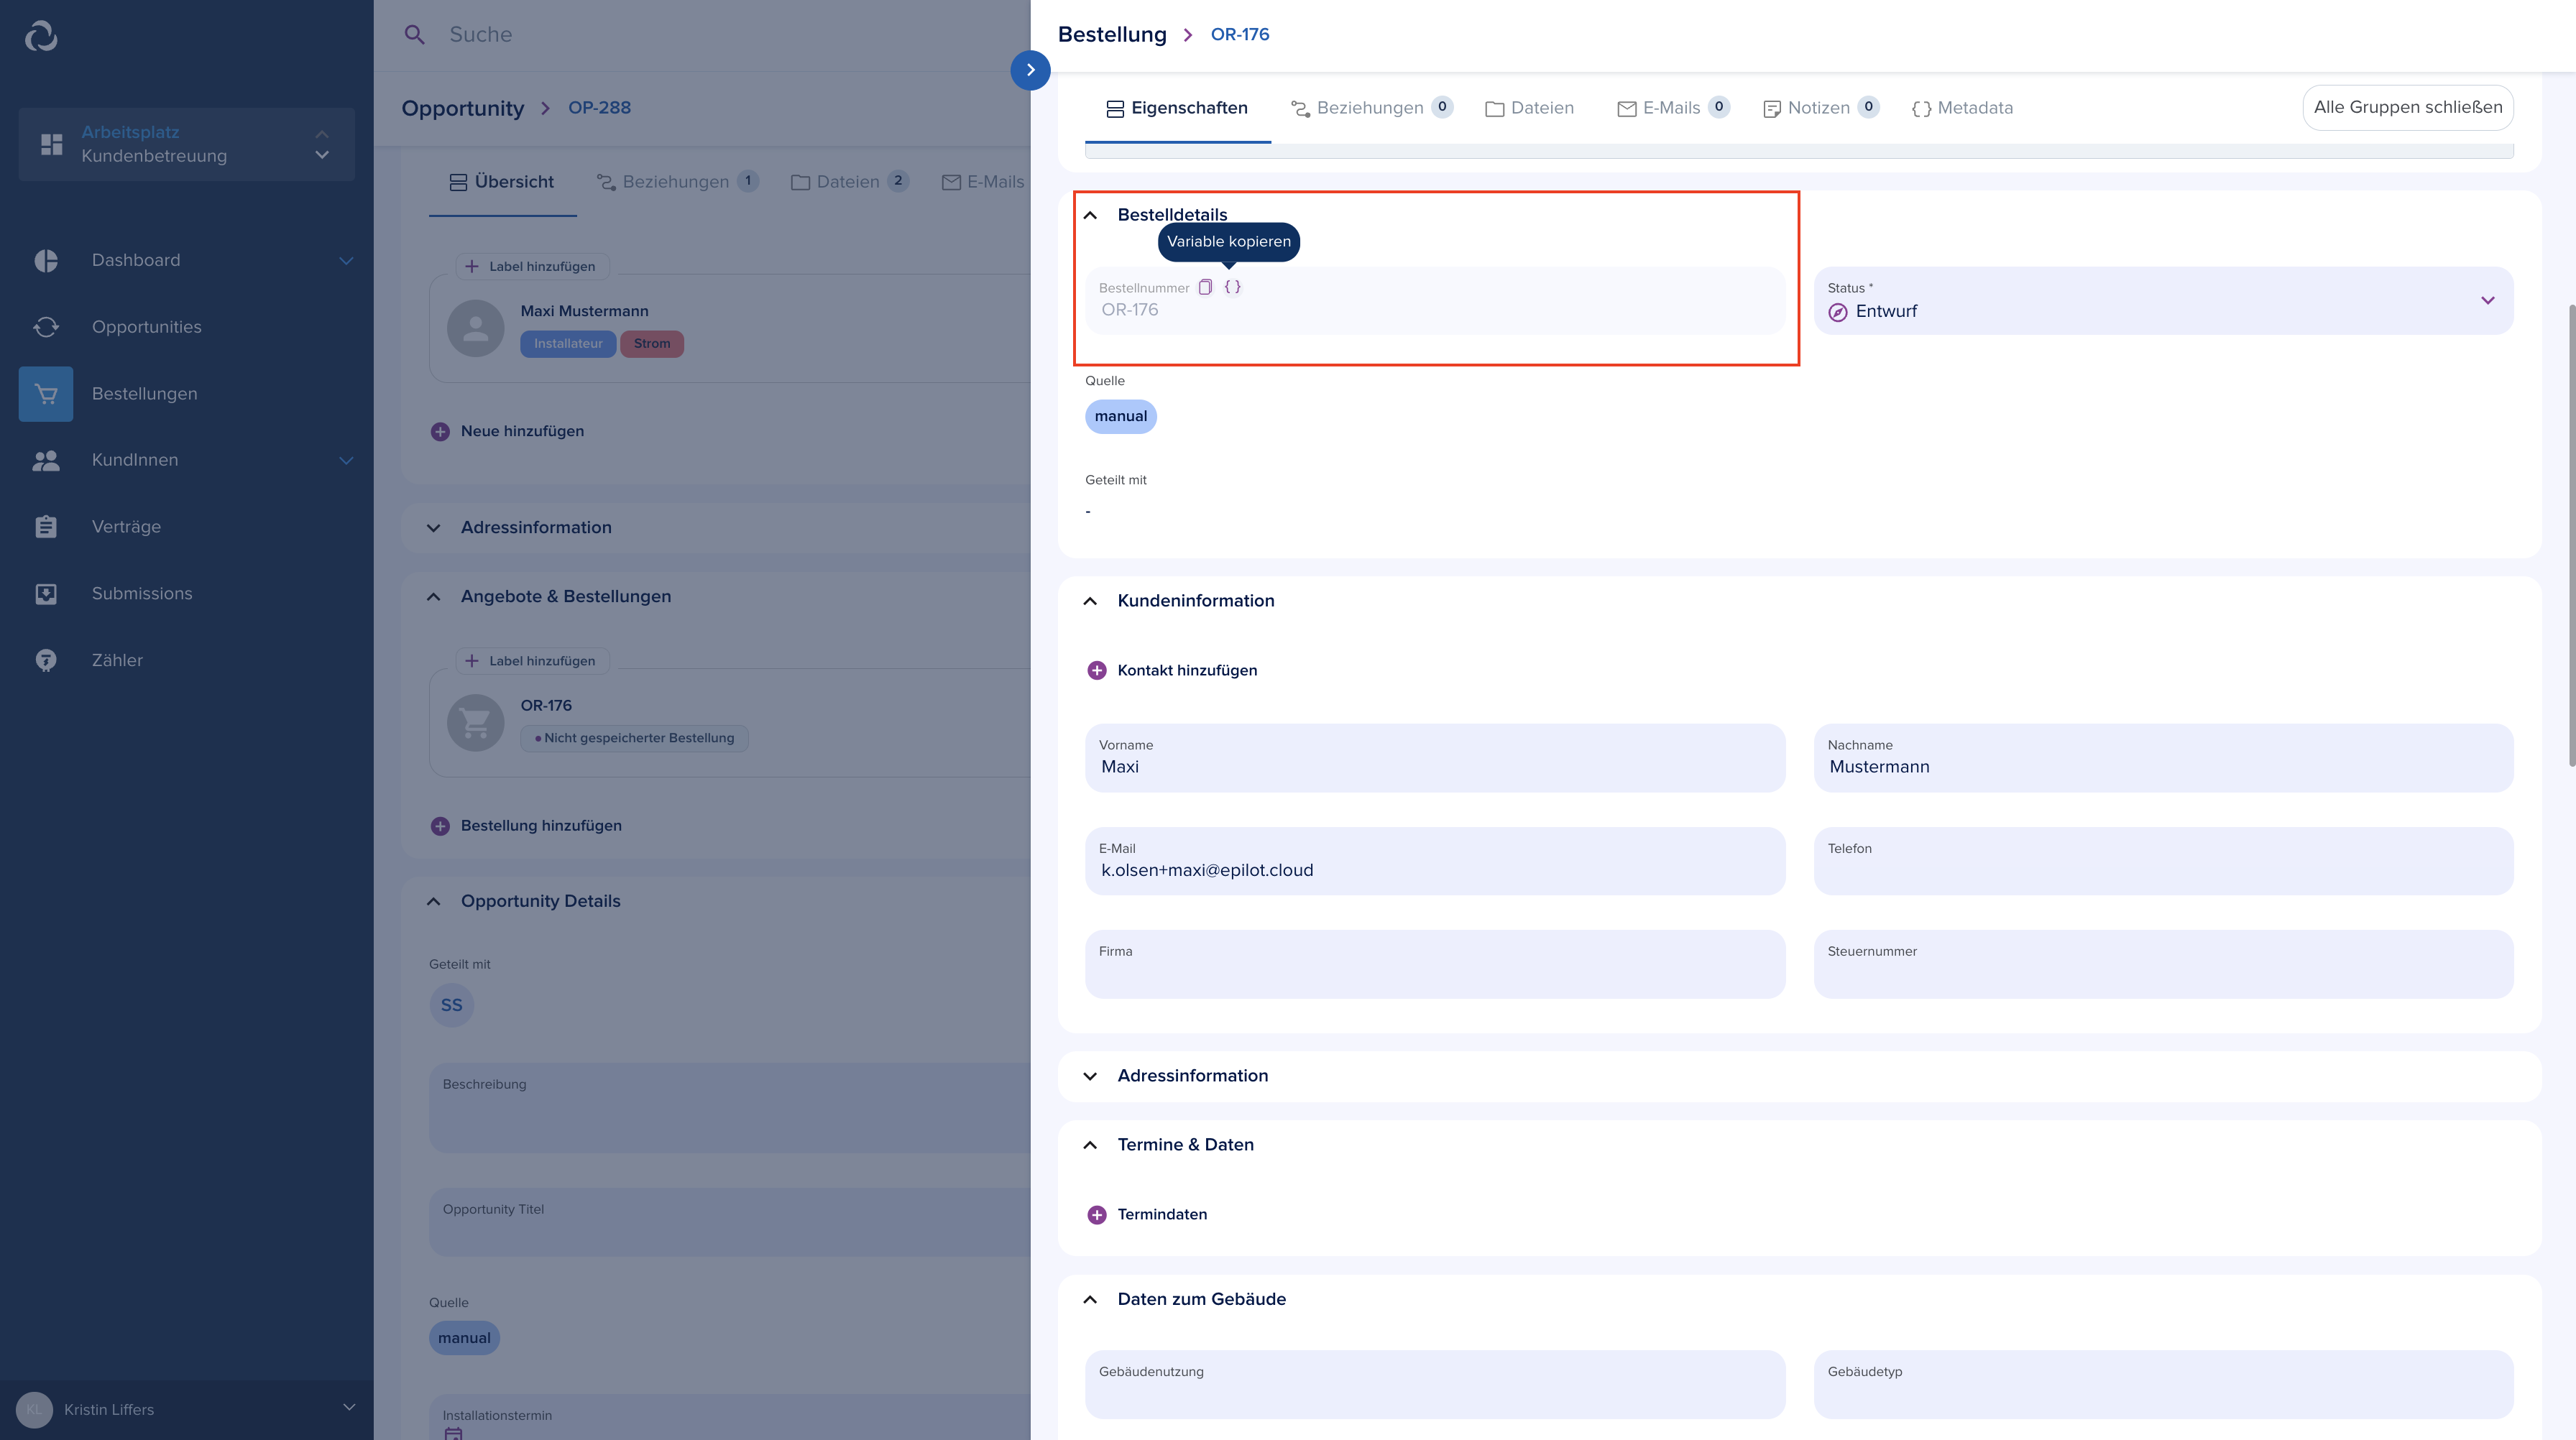The width and height of the screenshot is (2576, 1440).
Task: Click the Submissions inbox icon
Action: point(46,594)
